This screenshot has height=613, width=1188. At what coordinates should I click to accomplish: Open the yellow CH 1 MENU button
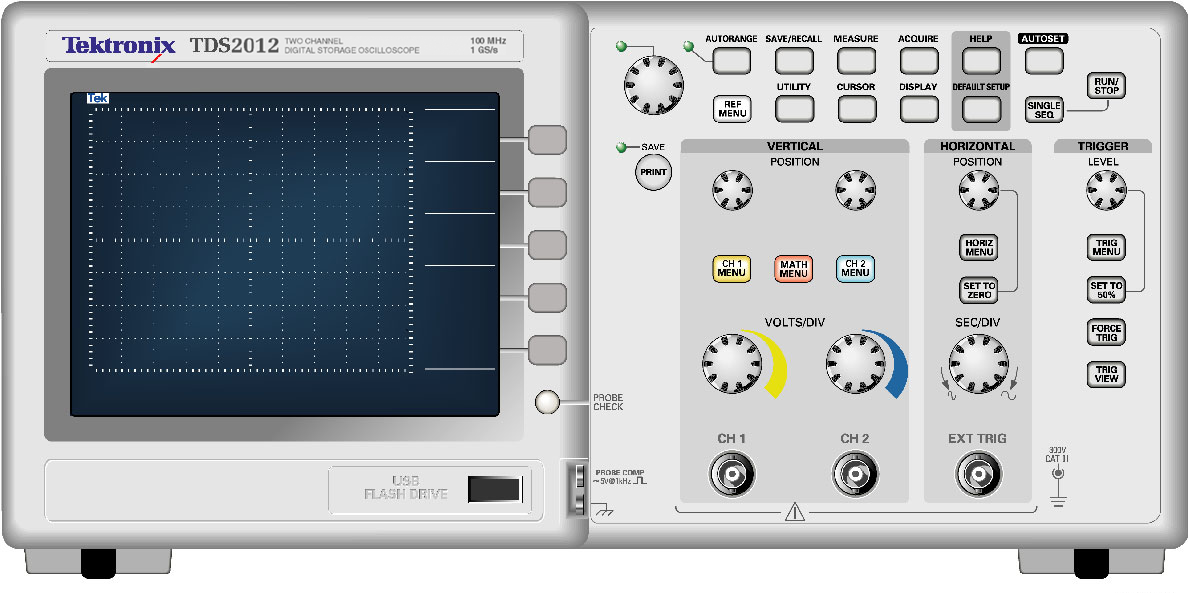[x=731, y=269]
